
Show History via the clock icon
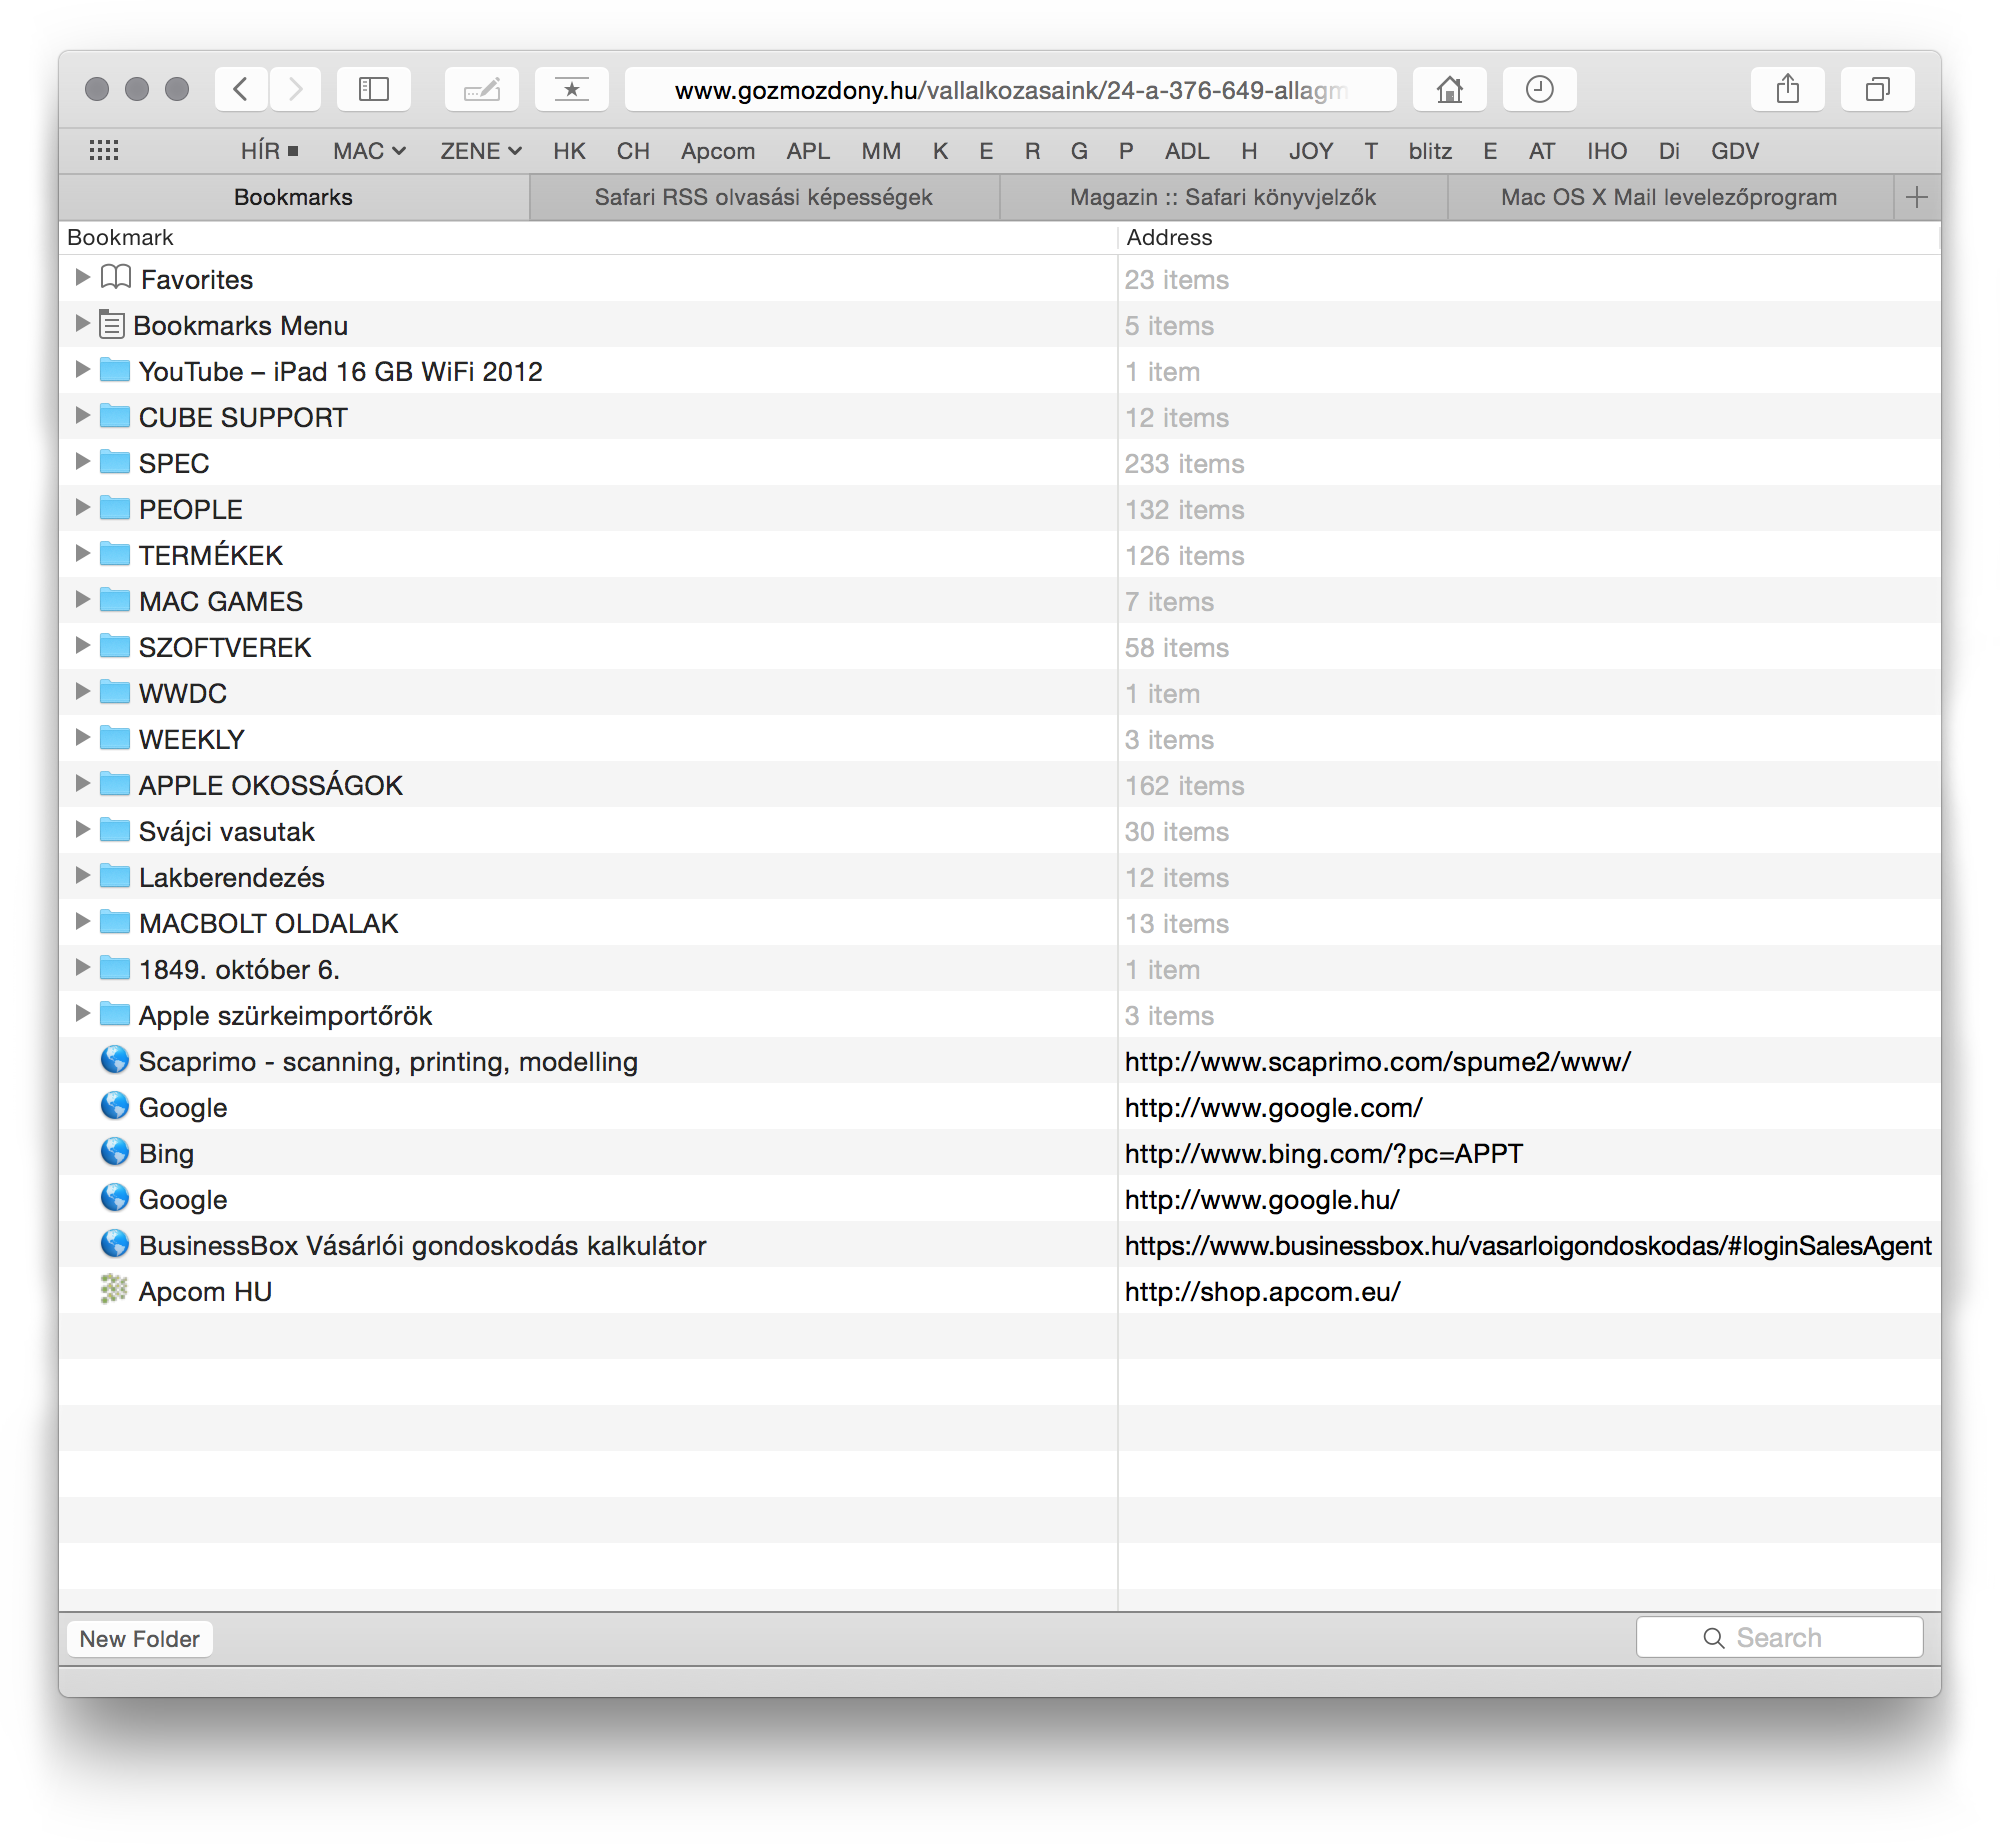click(1540, 90)
